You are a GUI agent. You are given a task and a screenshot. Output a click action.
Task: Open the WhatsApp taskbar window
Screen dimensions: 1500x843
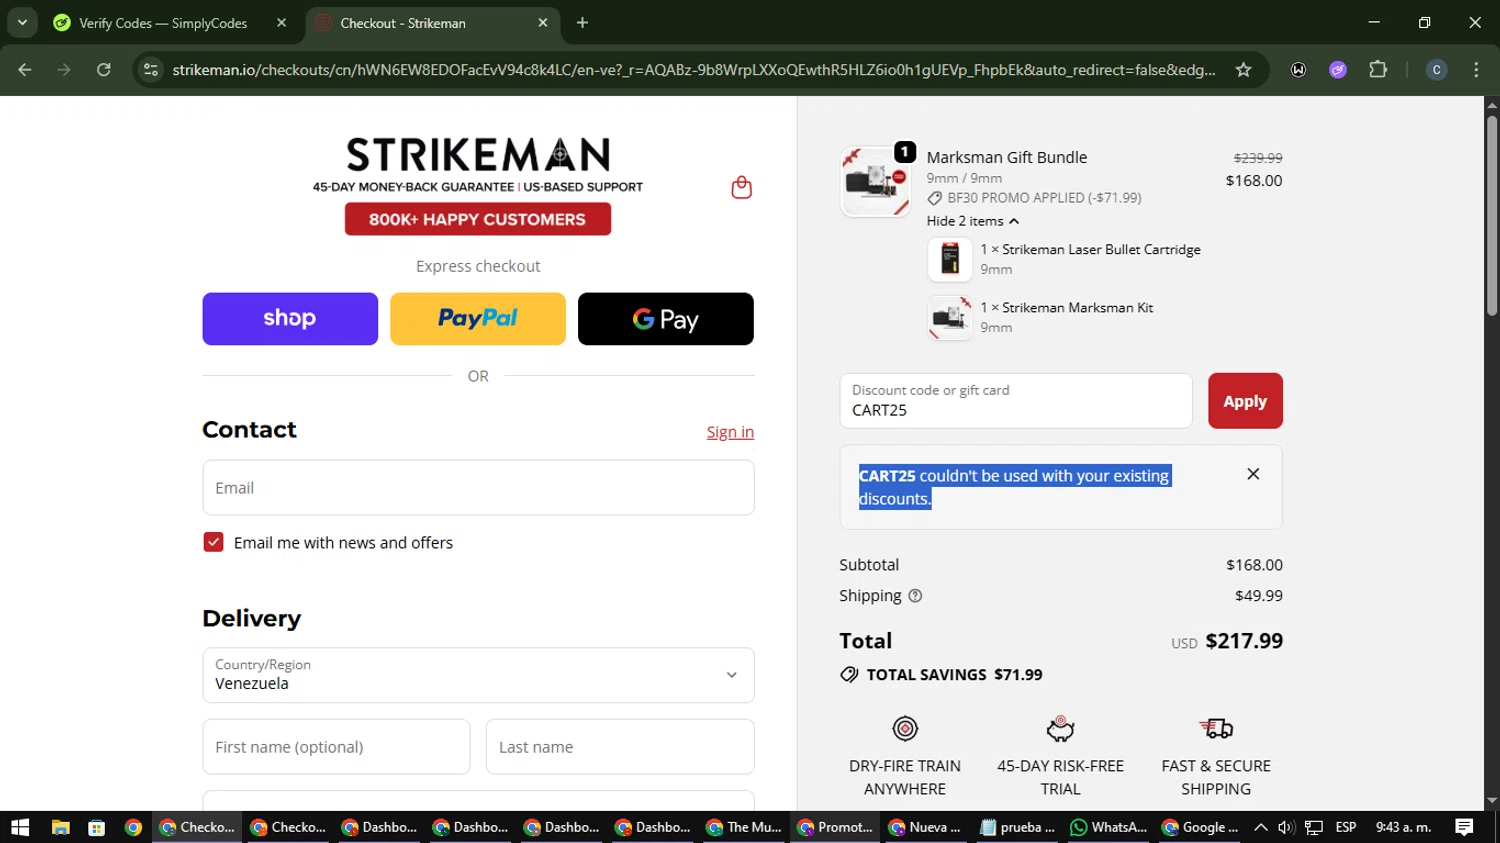click(x=1108, y=827)
